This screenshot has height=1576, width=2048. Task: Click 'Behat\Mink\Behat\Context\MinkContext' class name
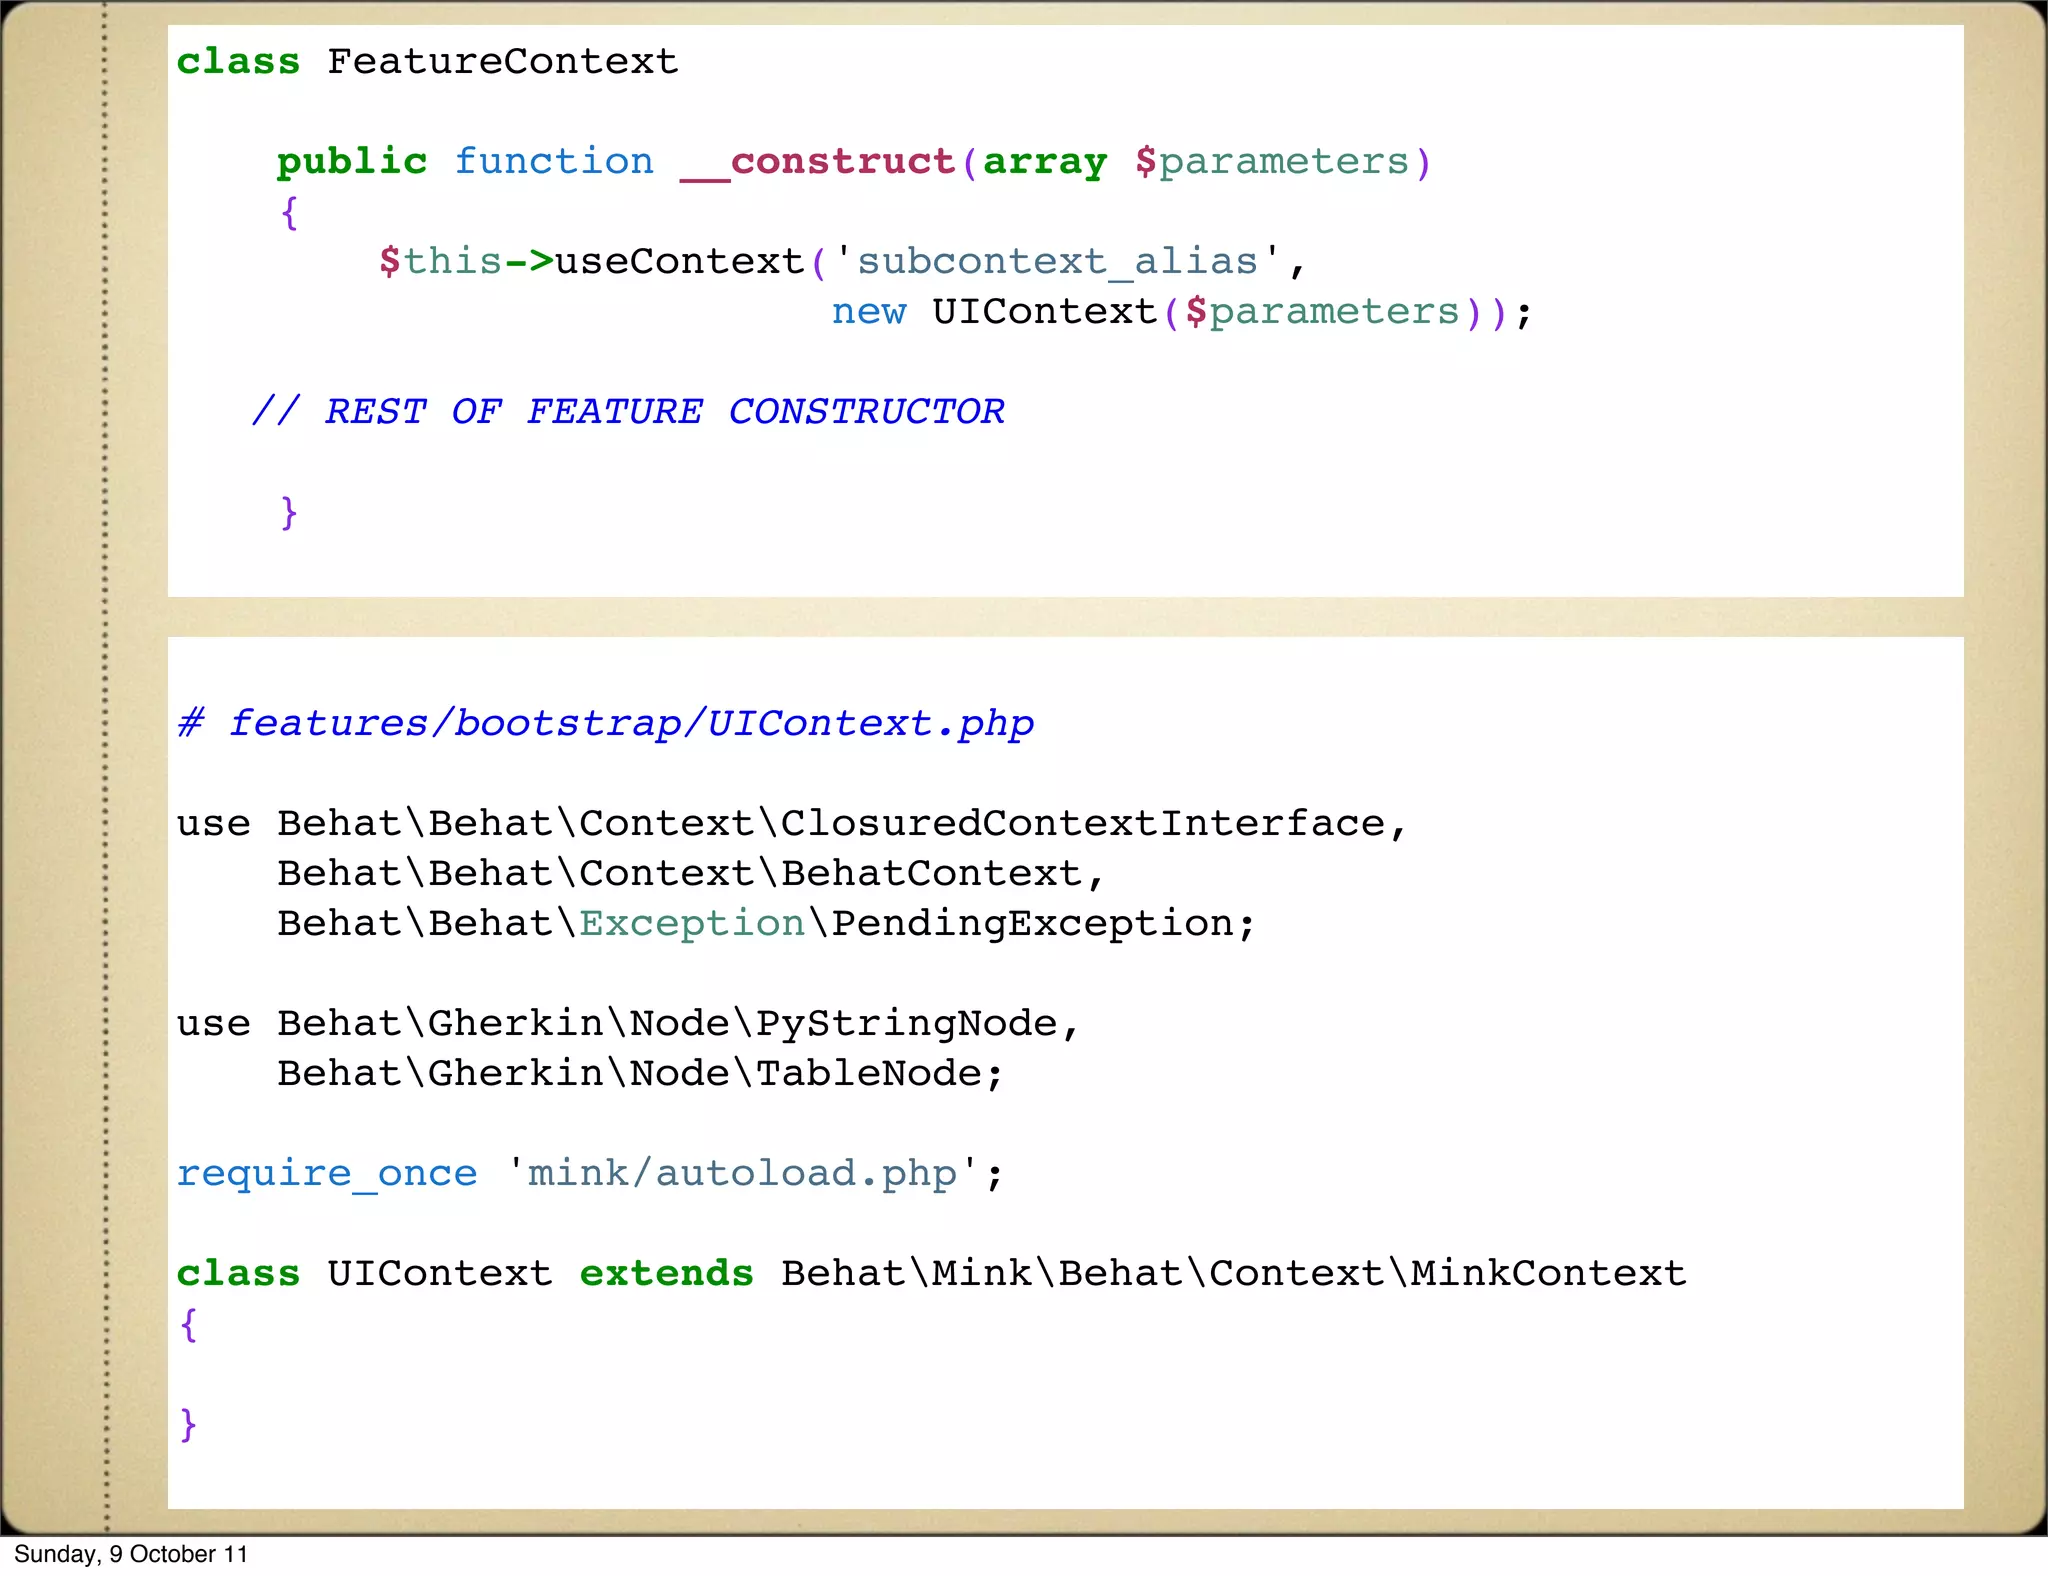click(x=1234, y=1274)
